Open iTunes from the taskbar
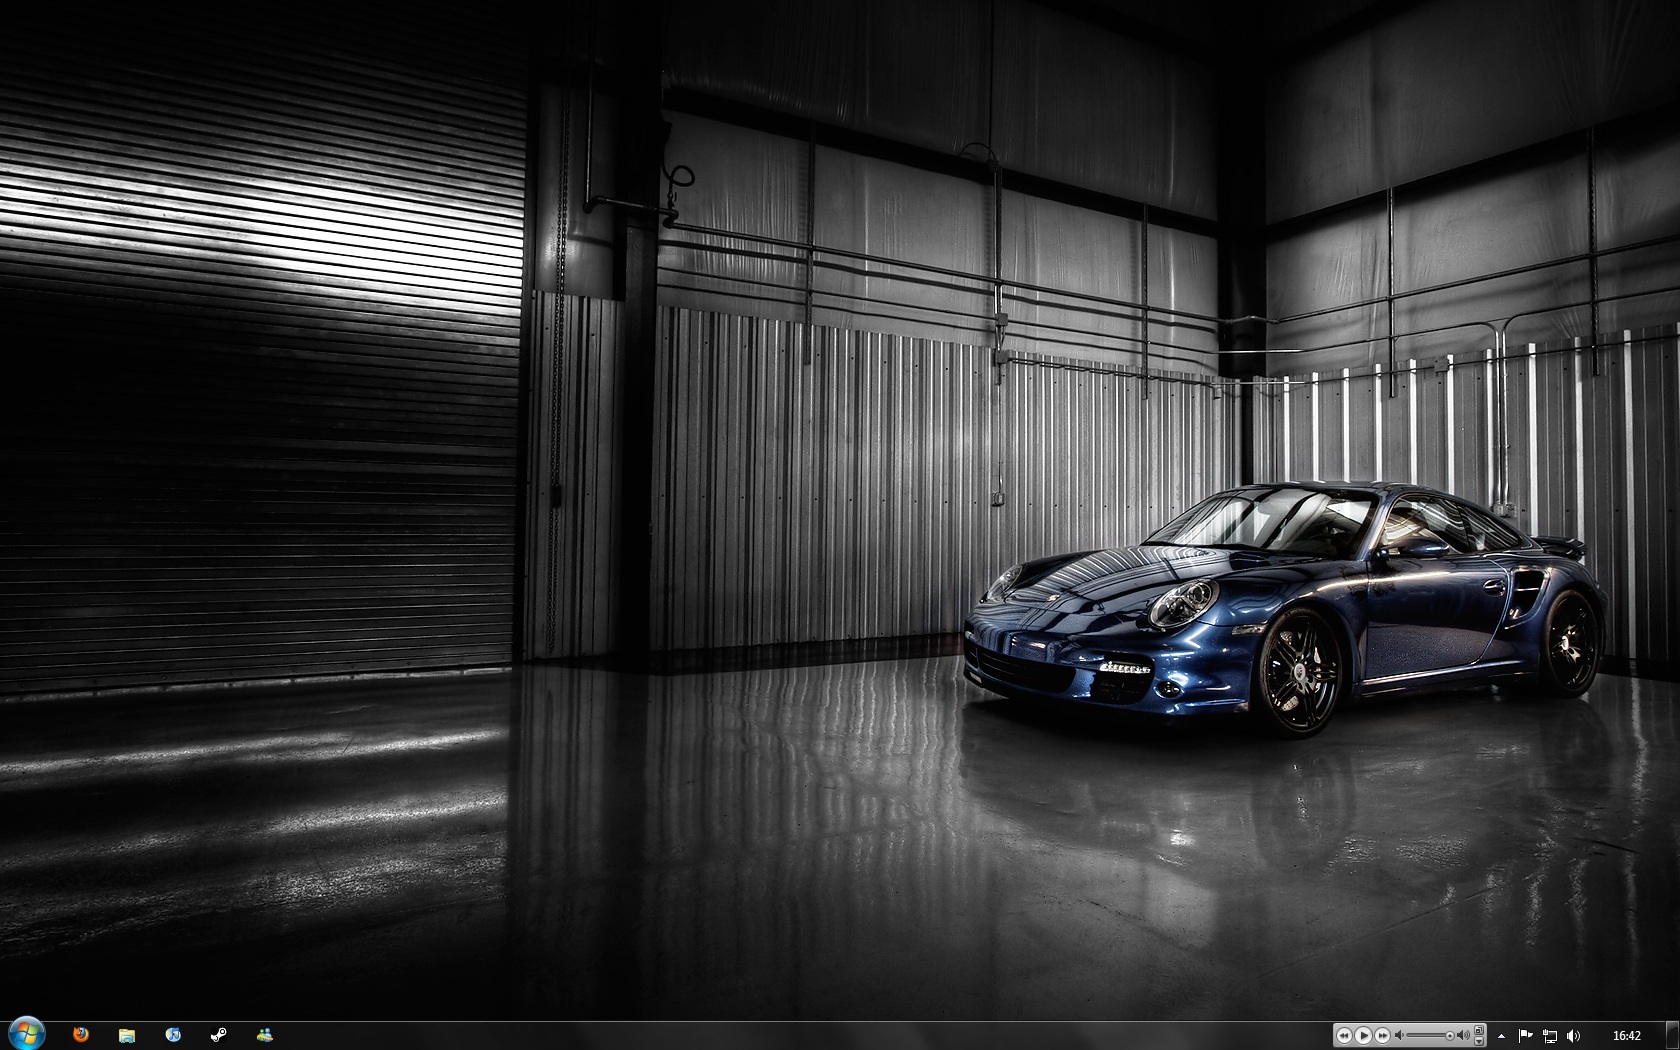1680x1050 pixels. [173, 1035]
